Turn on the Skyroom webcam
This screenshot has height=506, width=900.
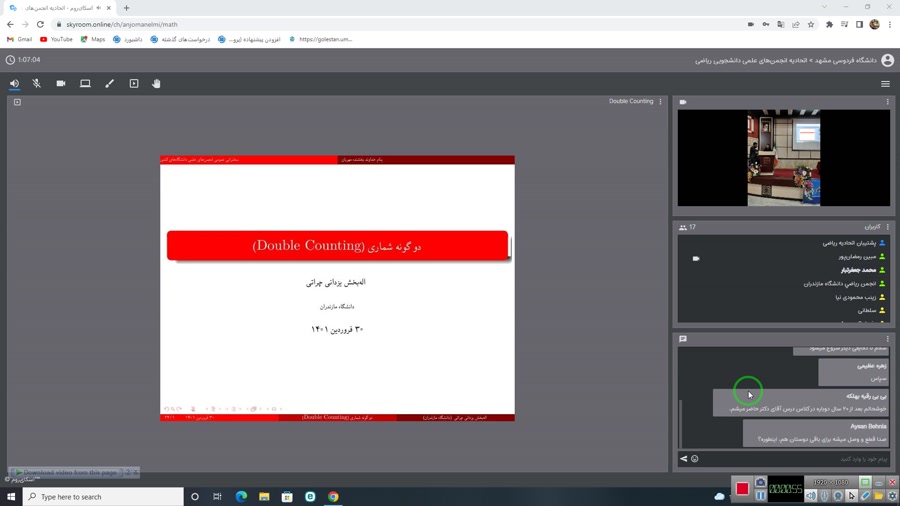click(x=61, y=84)
